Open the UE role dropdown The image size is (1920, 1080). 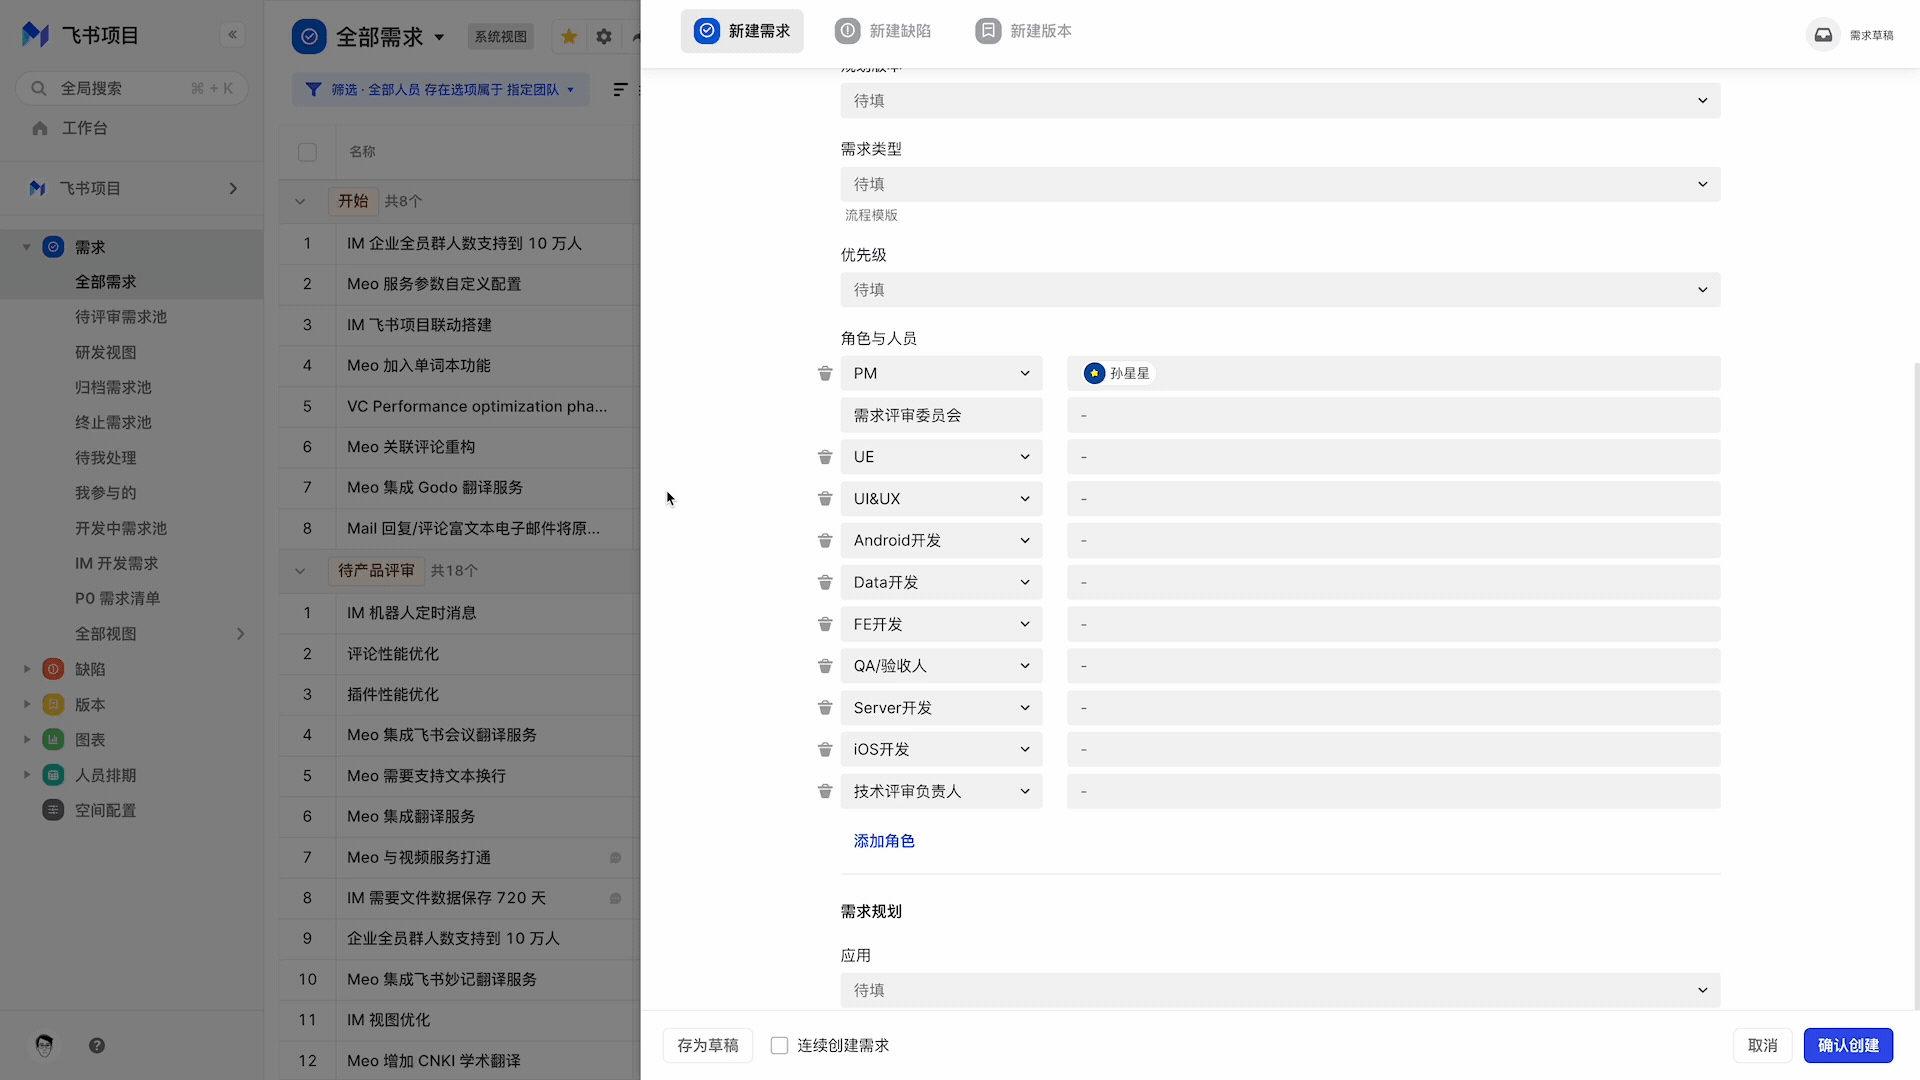point(941,457)
